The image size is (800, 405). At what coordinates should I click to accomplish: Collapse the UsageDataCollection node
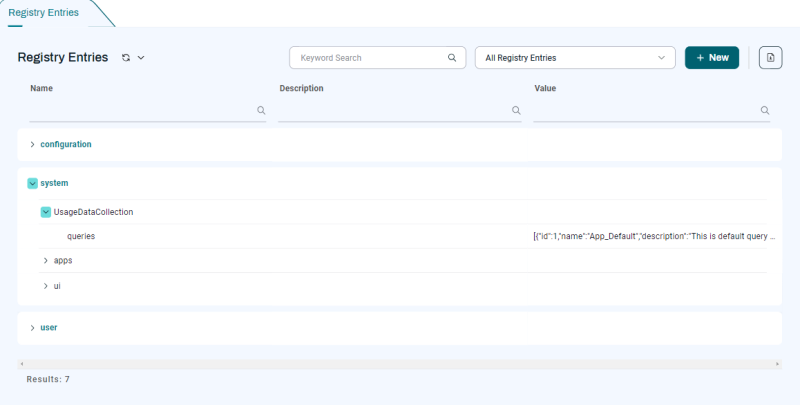coord(45,212)
